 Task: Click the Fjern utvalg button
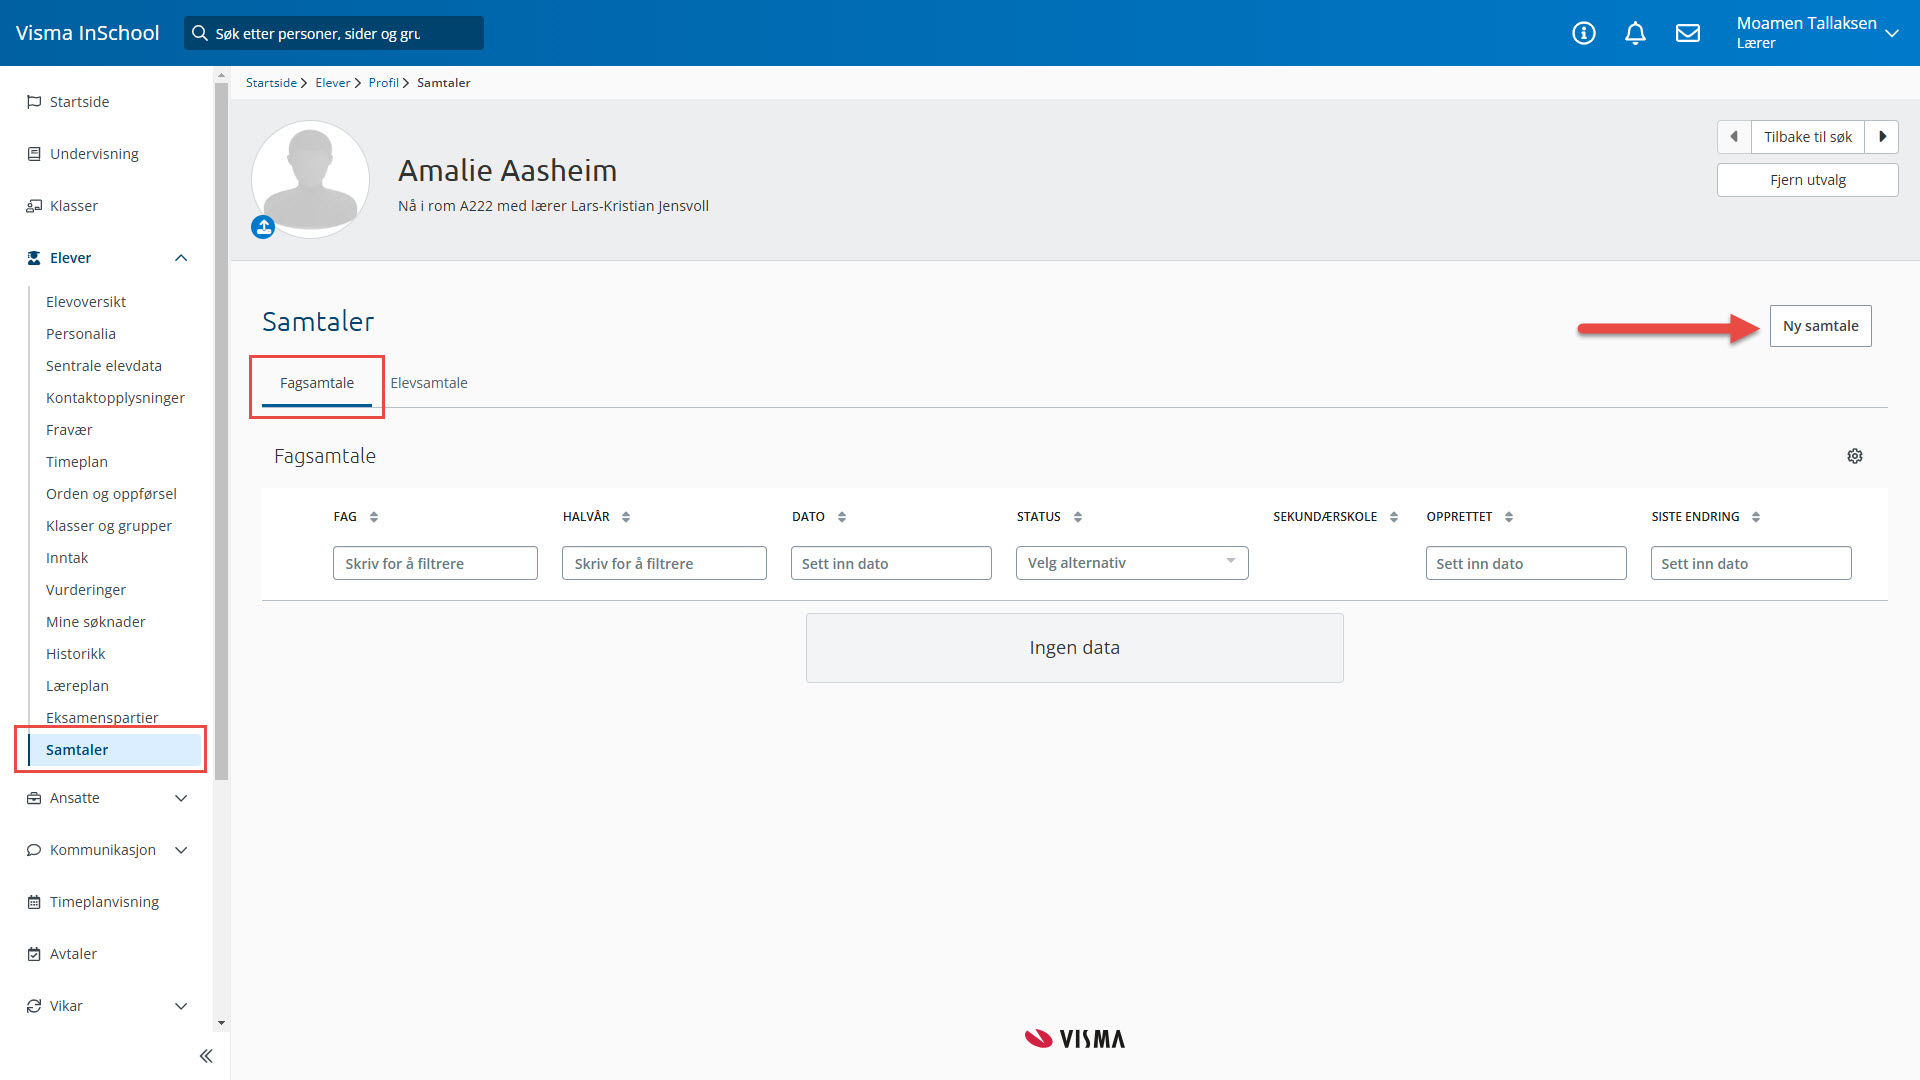pos(1807,180)
